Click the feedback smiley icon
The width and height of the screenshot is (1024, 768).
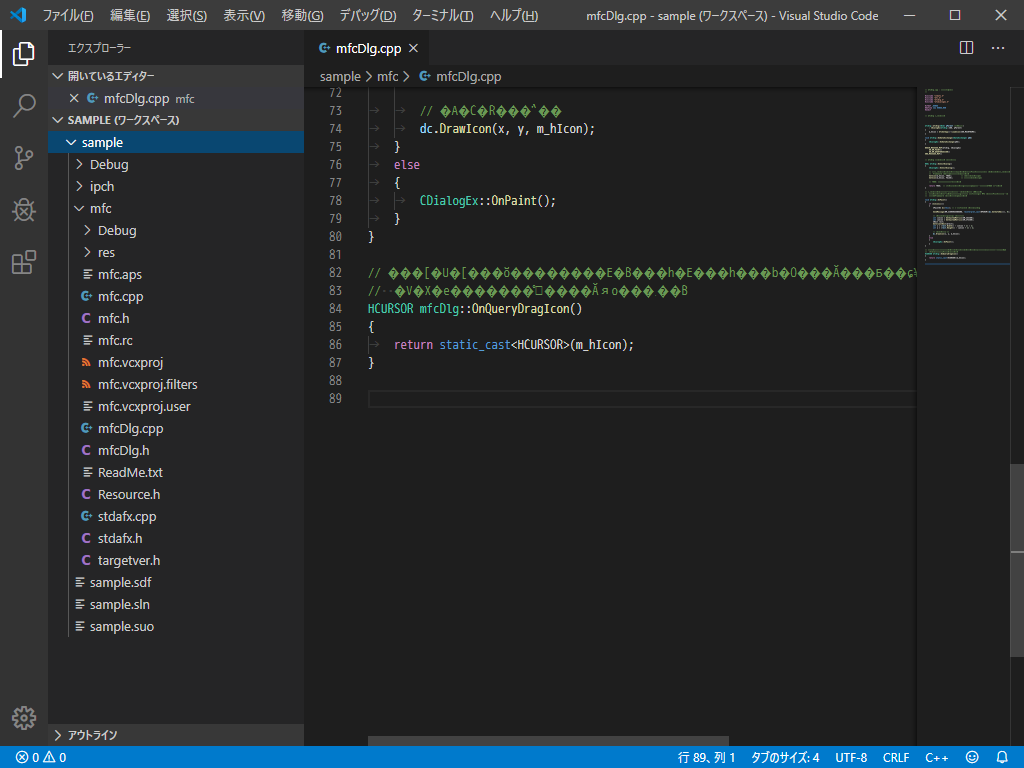(x=972, y=757)
